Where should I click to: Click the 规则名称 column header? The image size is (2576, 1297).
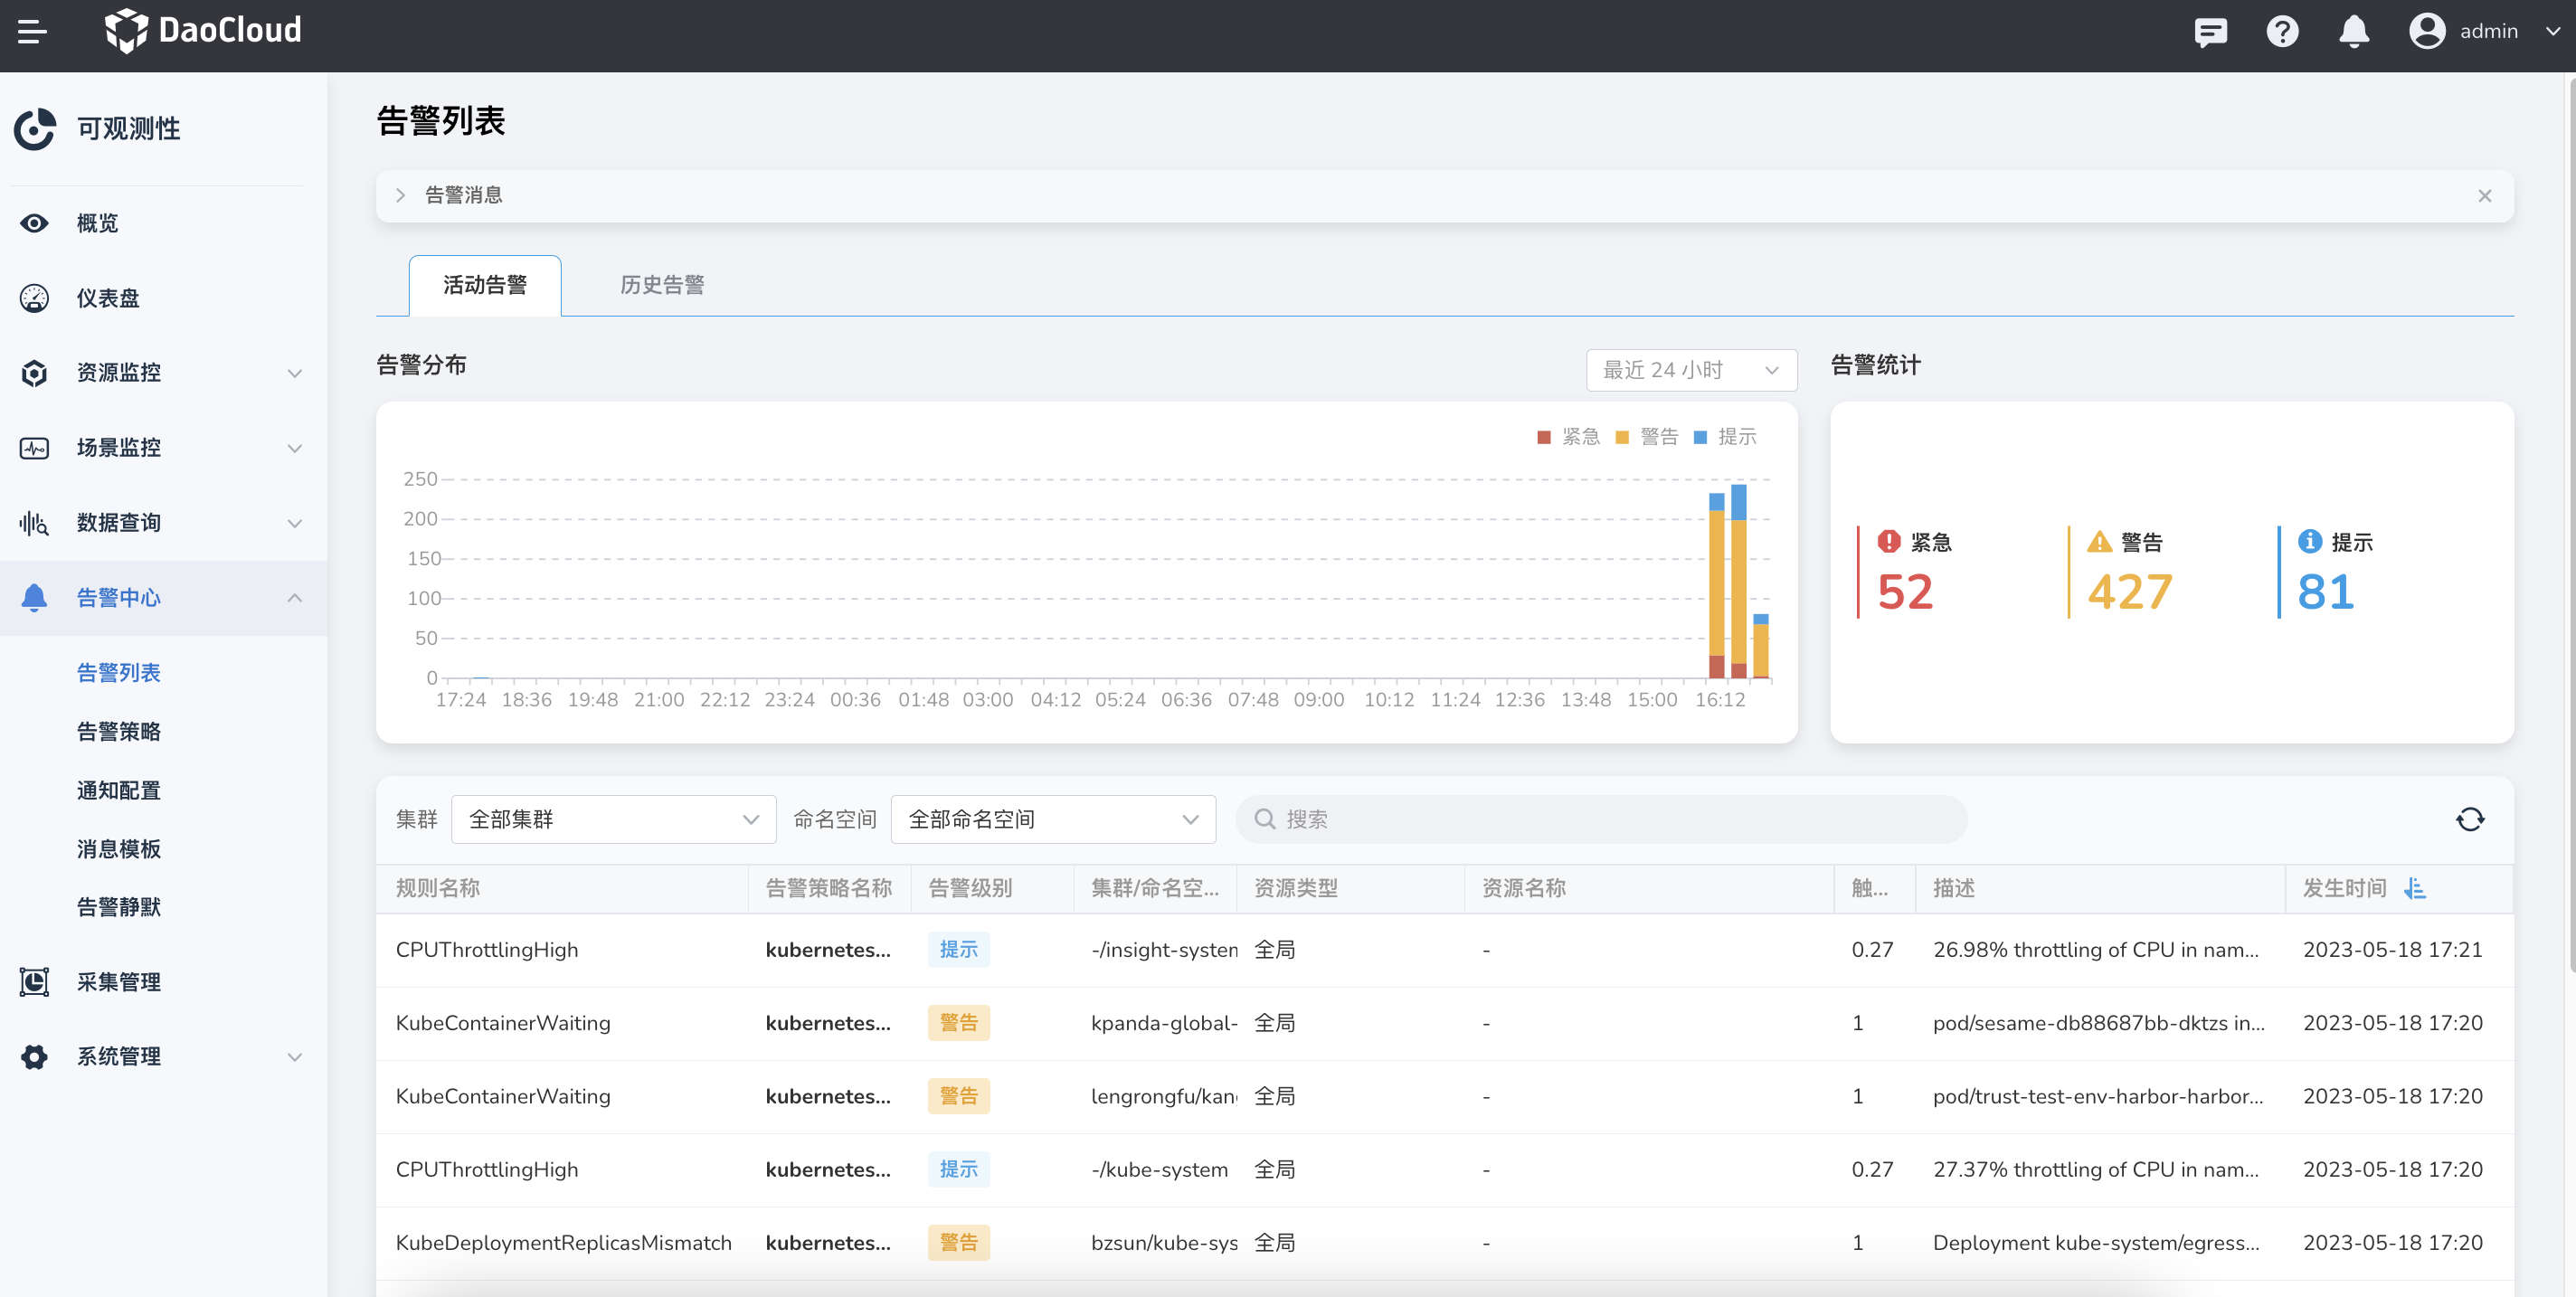(437, 888)
